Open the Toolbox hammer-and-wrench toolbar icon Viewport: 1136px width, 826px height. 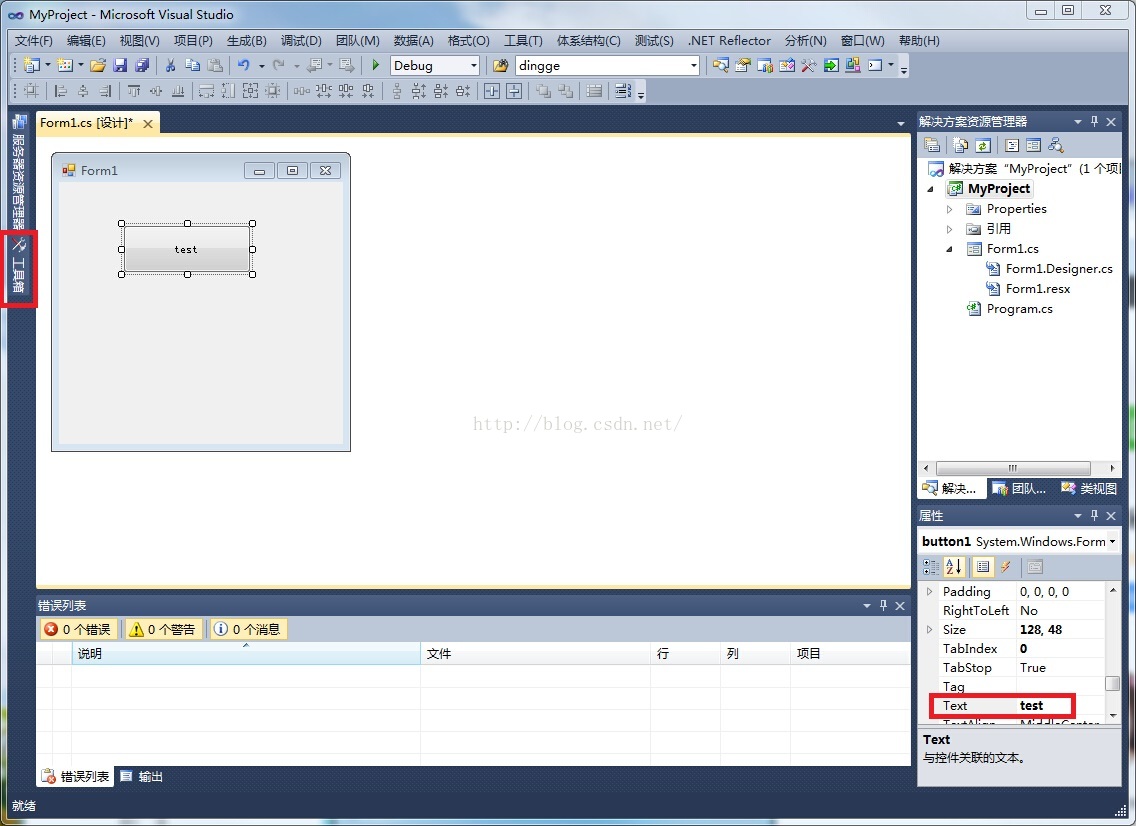(x=809, y=65)
